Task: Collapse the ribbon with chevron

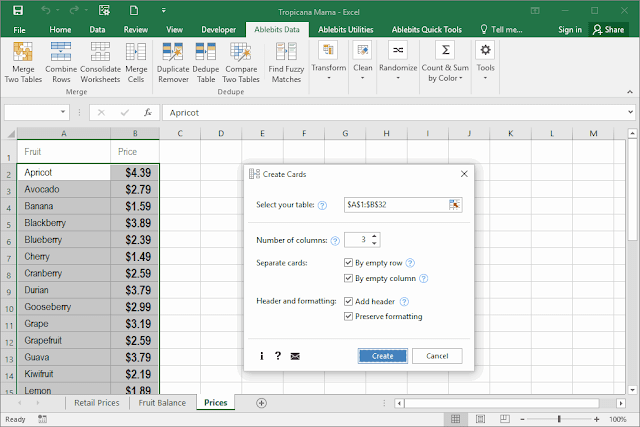Action: [630, 92]
